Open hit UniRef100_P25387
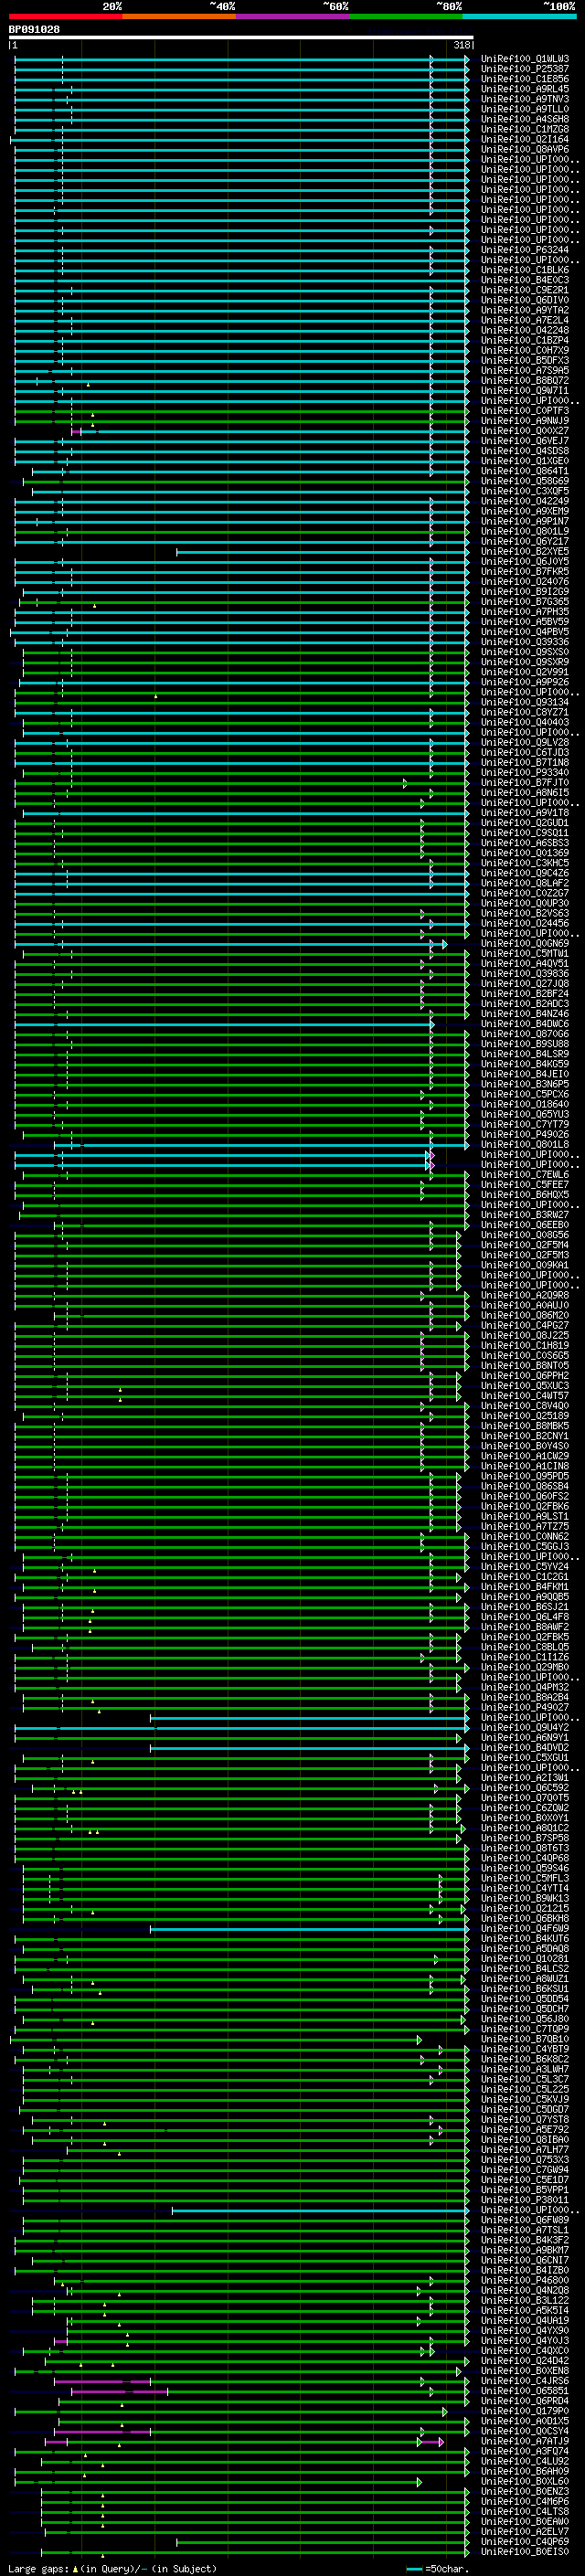 [524, 69]
